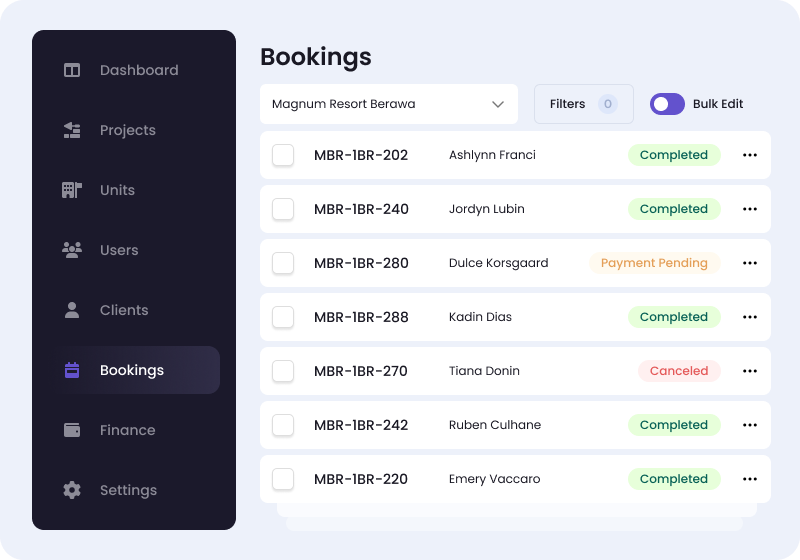The width and height of the screenshot is (800, 560).
Task: Check the box for MBR-1BR-270
Action: point(283,371)
